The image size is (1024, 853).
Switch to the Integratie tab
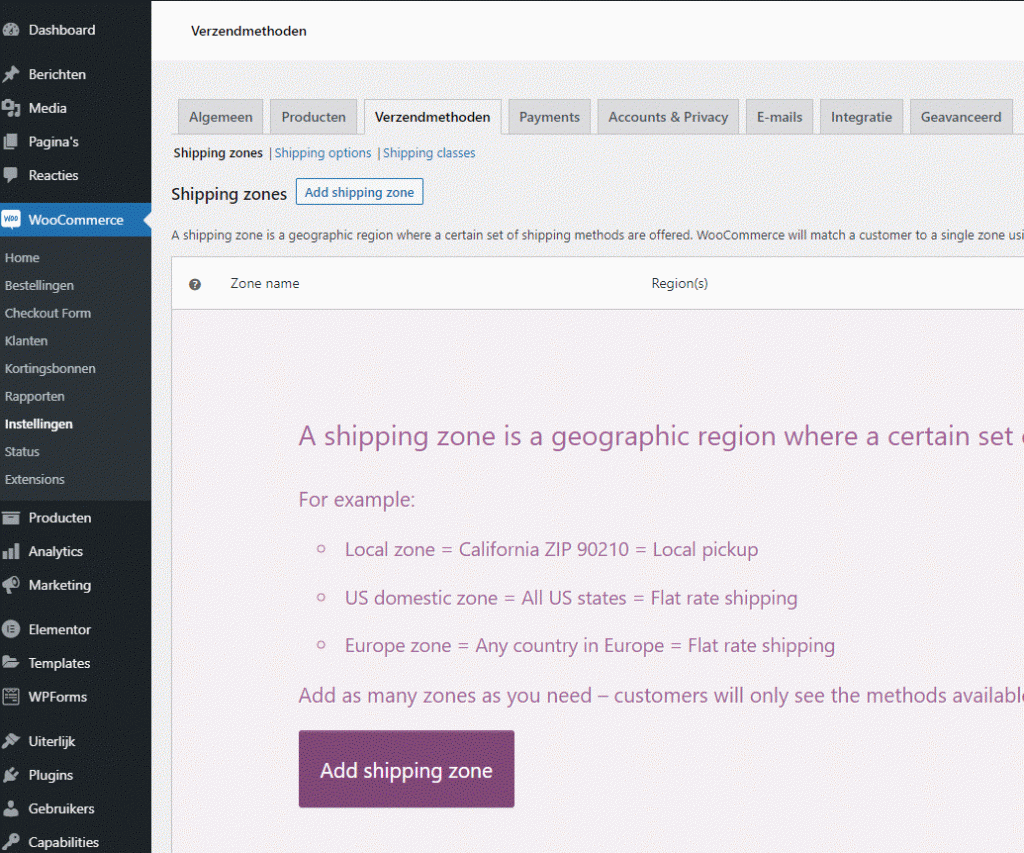click(861, 117)
